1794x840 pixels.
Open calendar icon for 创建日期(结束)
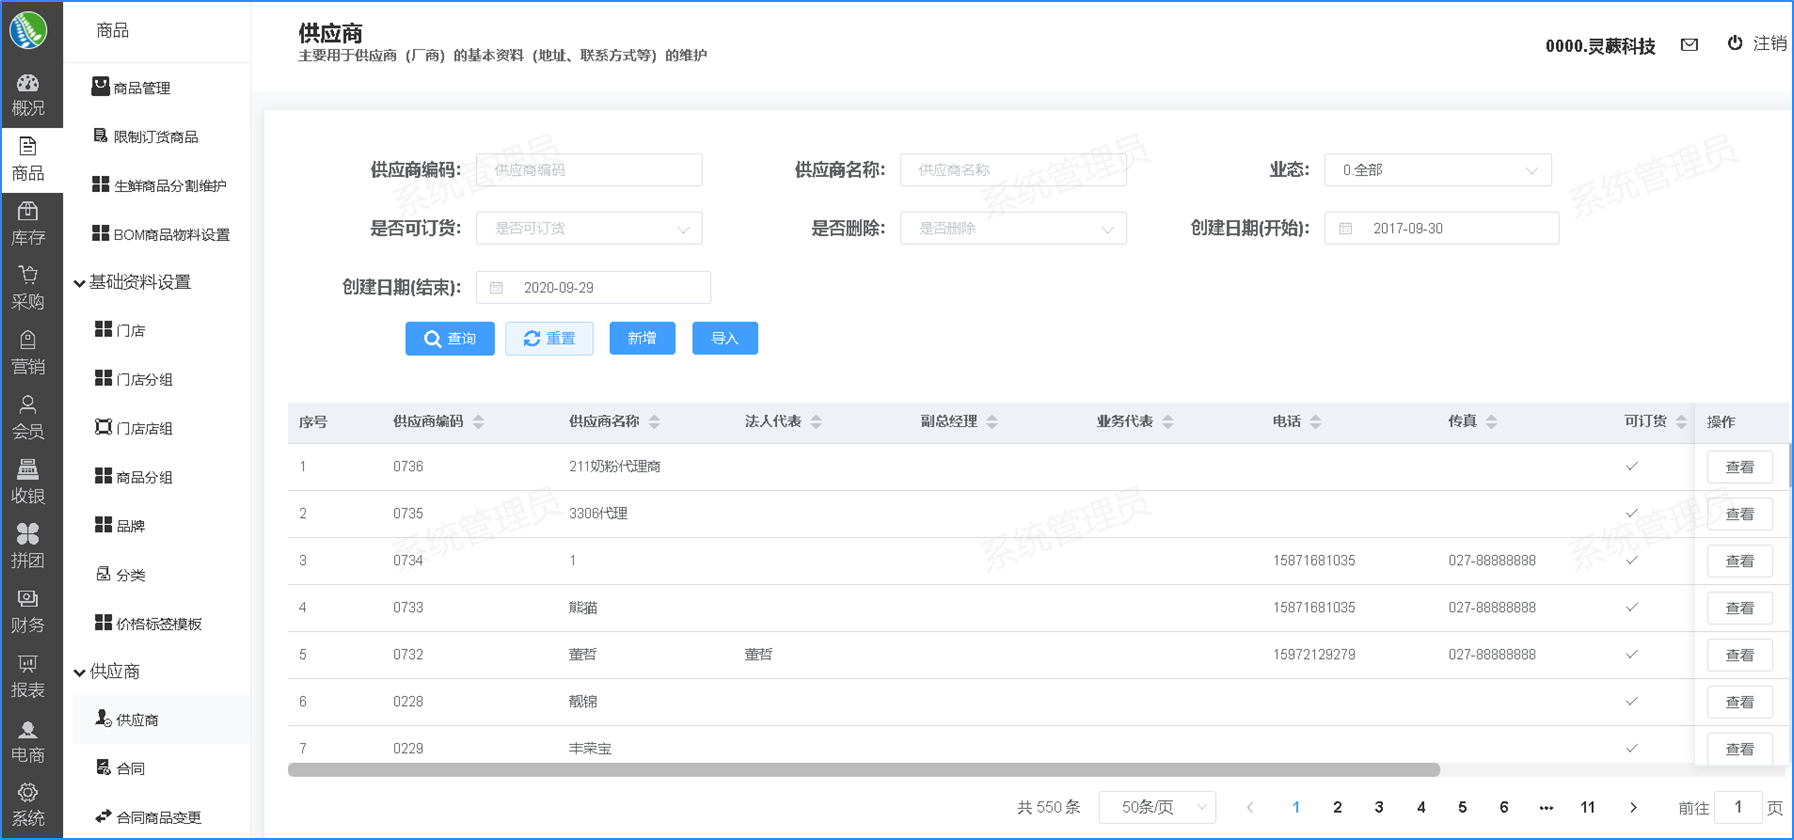pos(496,288)
